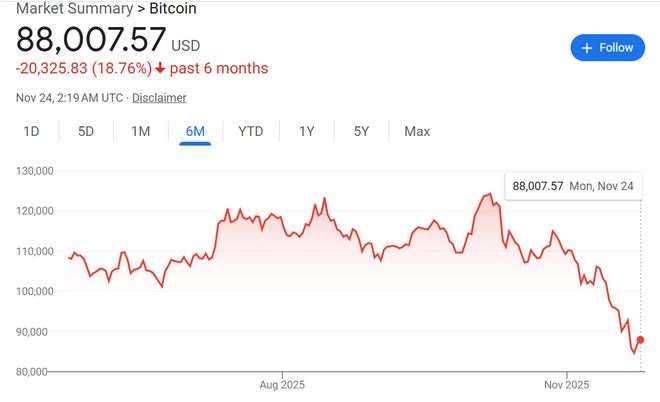
Task: Show the 1M chart range
Action: coord(141,131)
